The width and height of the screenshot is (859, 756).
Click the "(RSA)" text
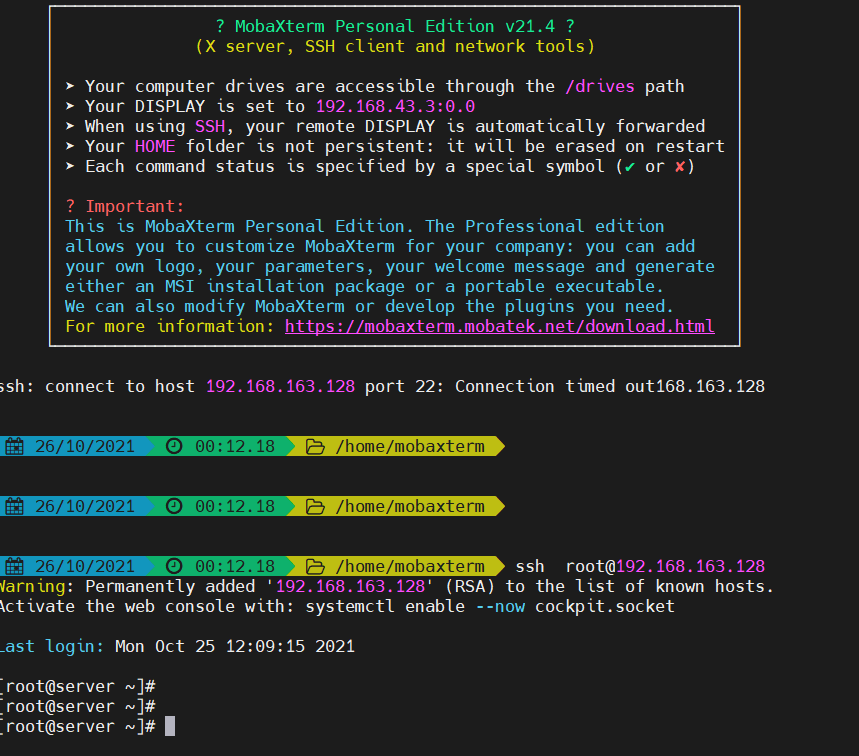470,587
